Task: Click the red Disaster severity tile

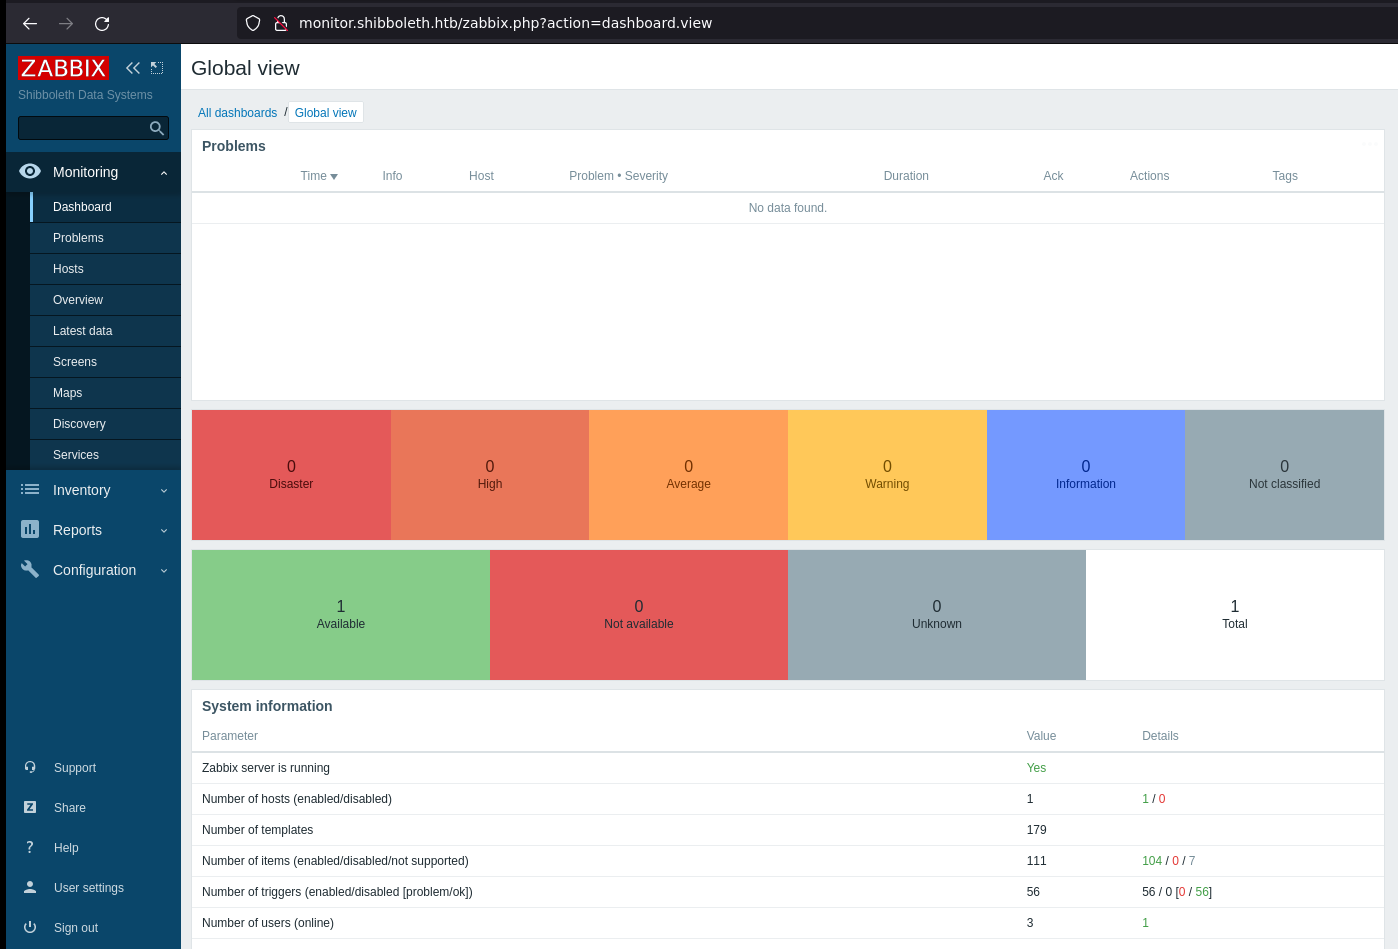Action: (291, 475)
